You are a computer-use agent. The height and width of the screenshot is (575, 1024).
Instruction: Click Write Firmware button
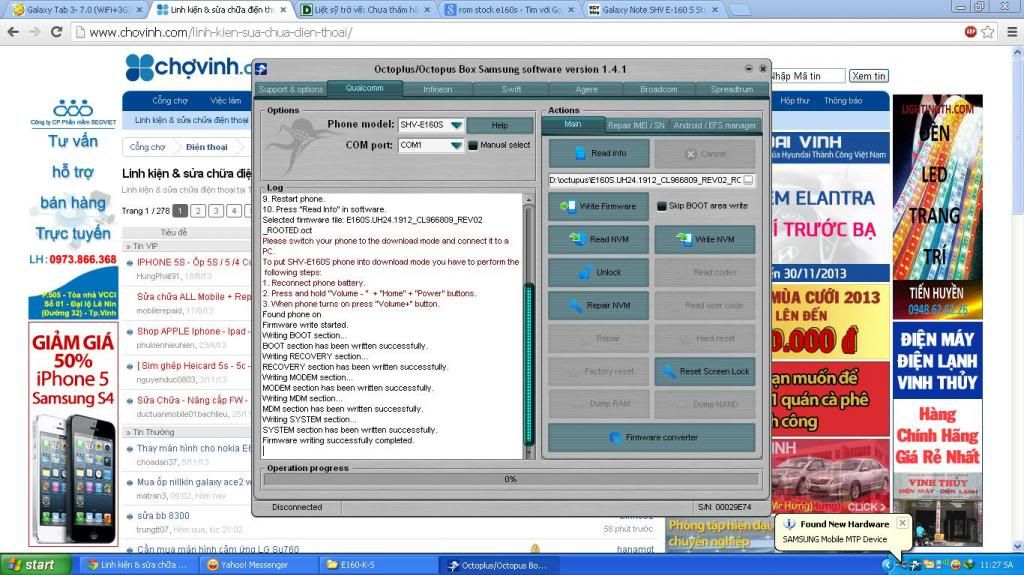click(x=599, y=206)
